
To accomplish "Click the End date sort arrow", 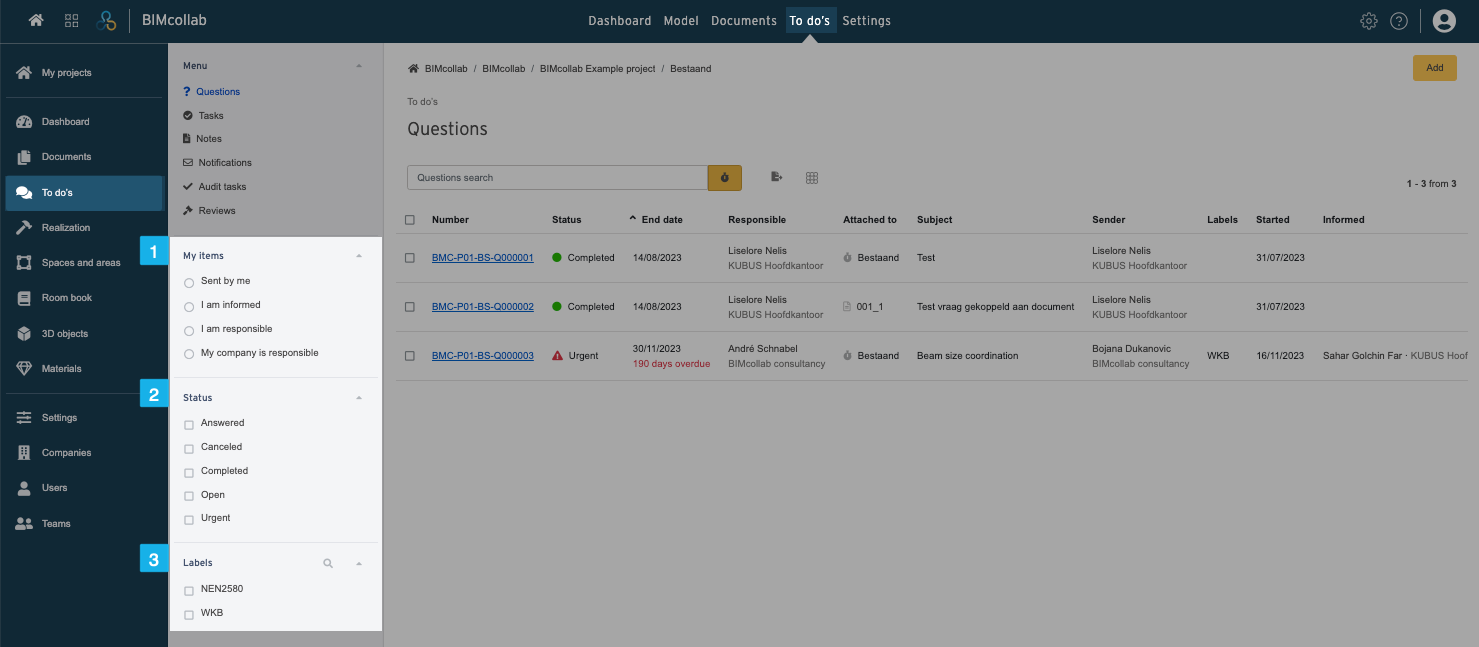I will point(632,219).
